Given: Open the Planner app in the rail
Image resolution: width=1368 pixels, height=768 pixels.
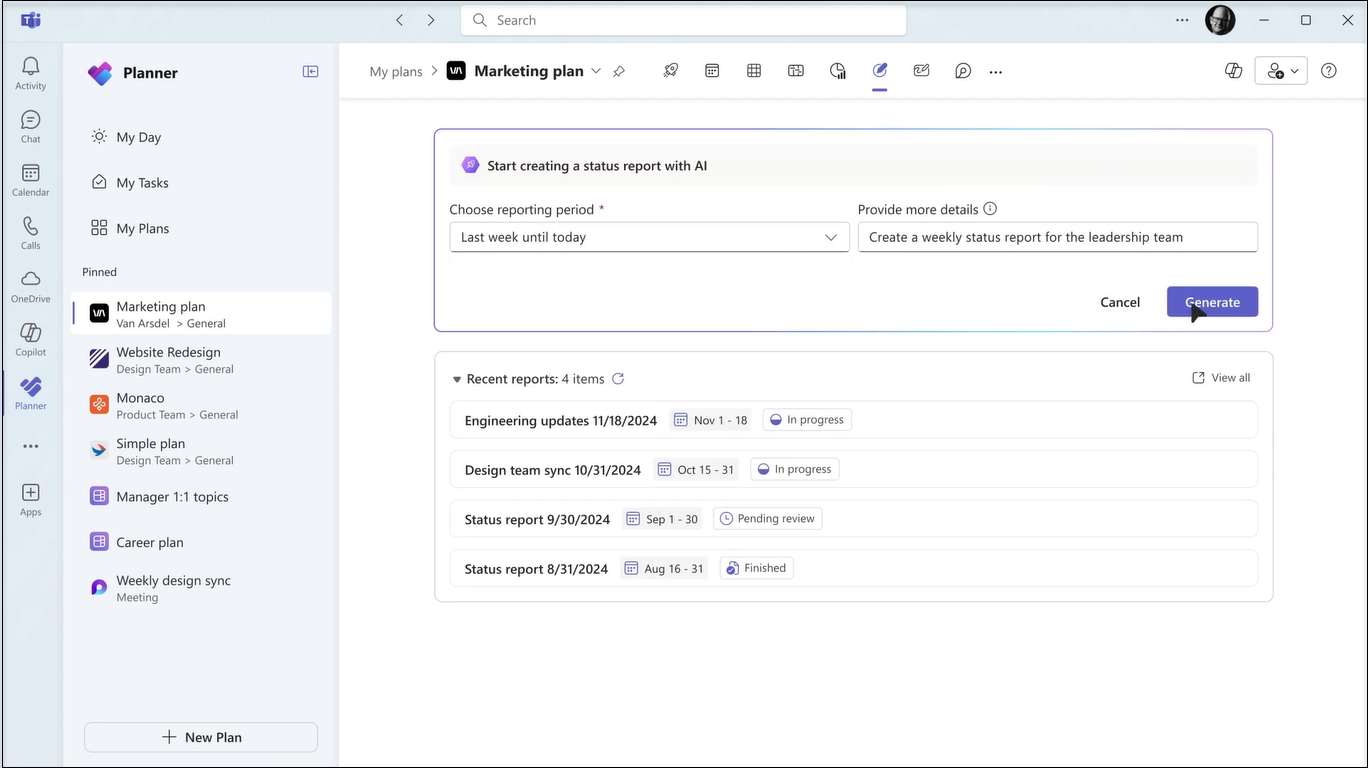Looking at the screenshot, I should click(31, 393).
